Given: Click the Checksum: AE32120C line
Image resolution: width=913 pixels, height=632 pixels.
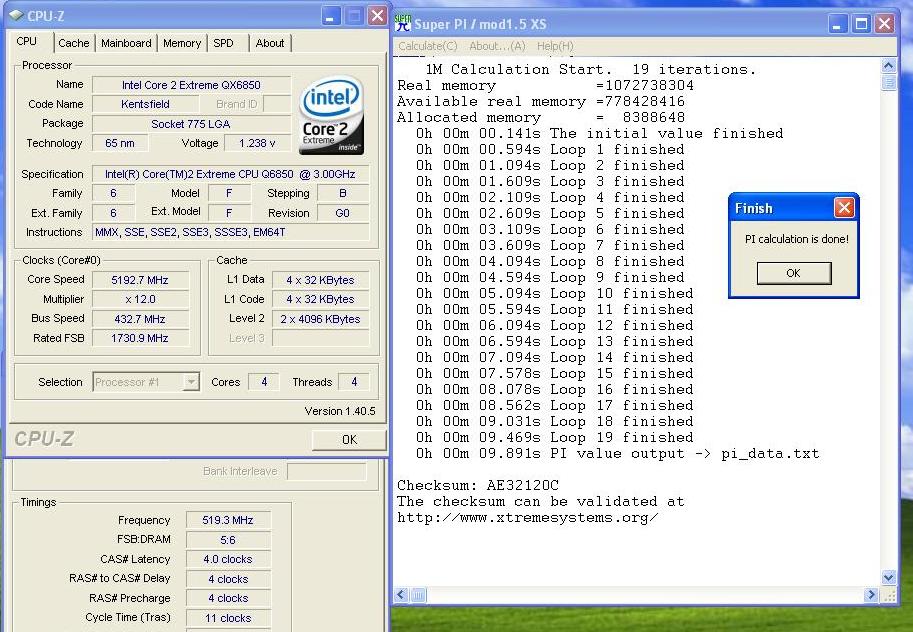Looking at the screenshot, I should click(x=478, y=485).
